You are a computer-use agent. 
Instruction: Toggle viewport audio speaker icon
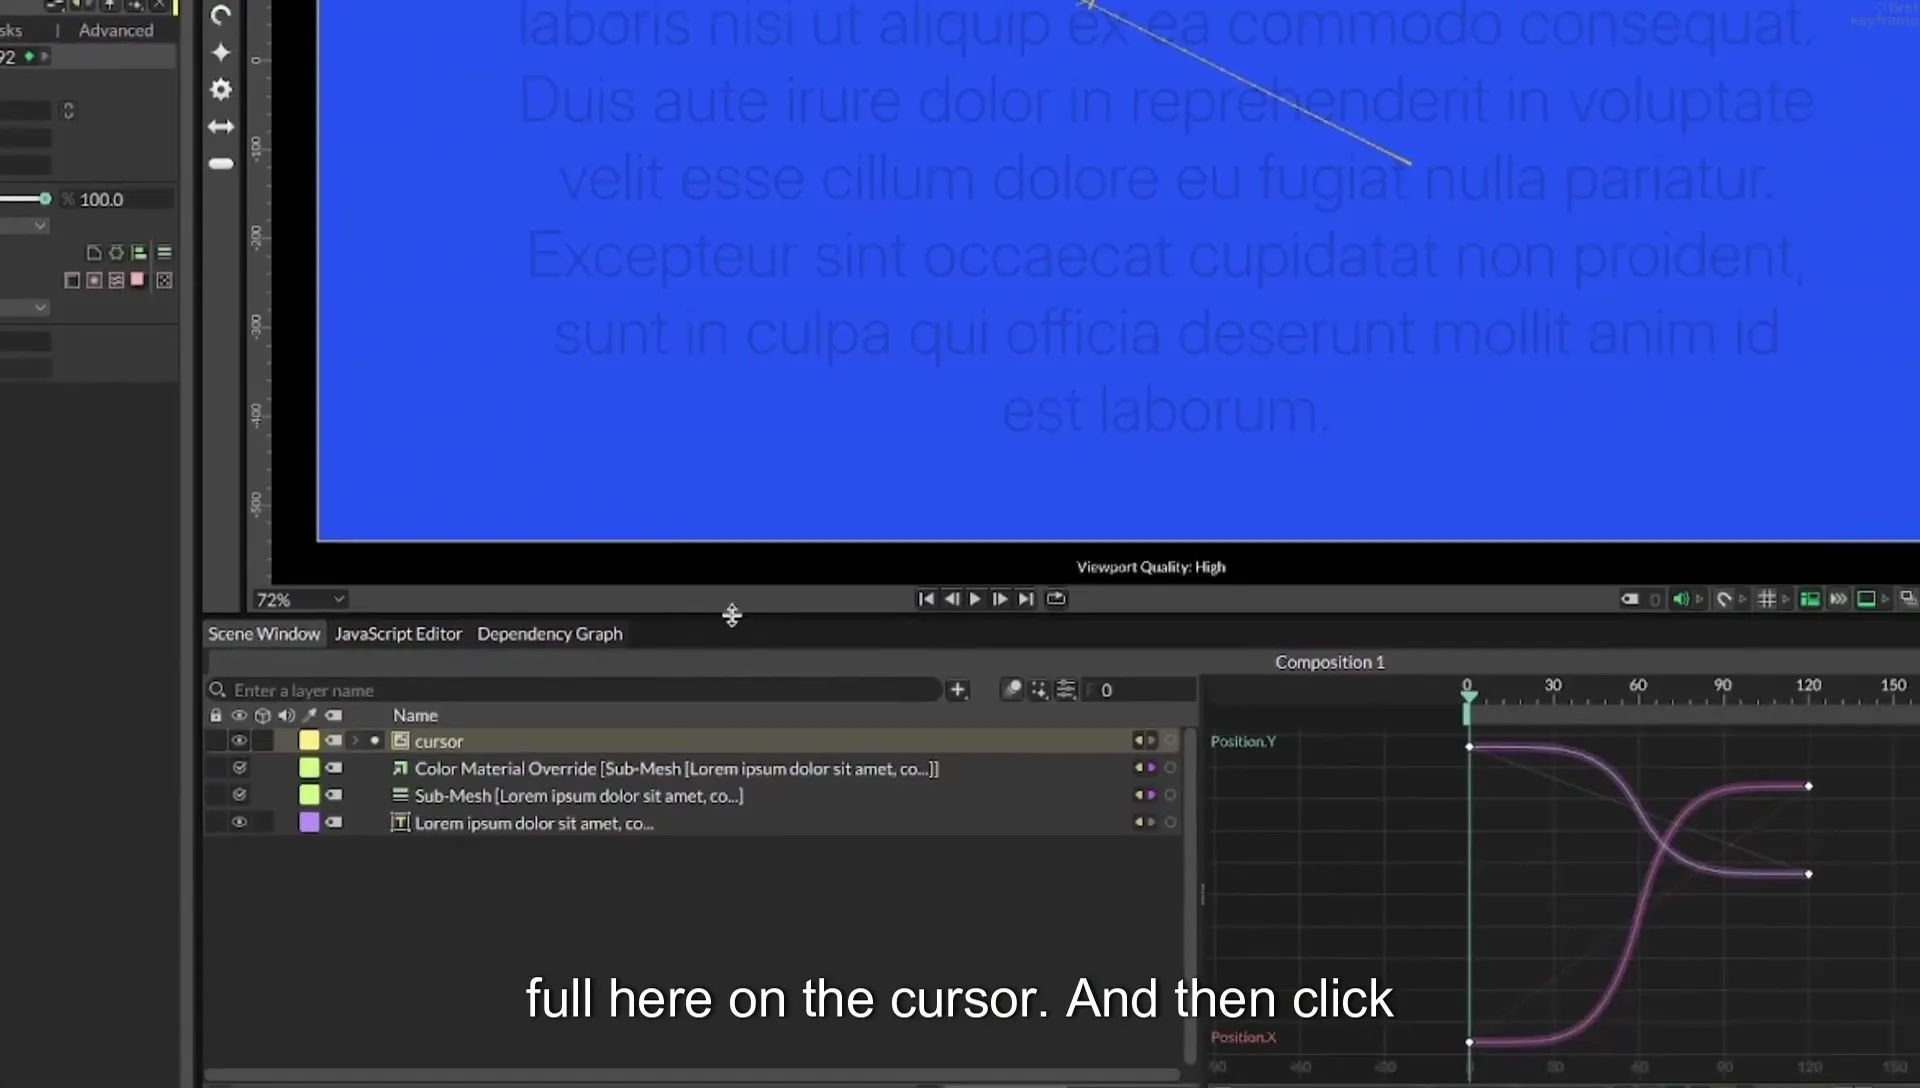click(1681, 599)
